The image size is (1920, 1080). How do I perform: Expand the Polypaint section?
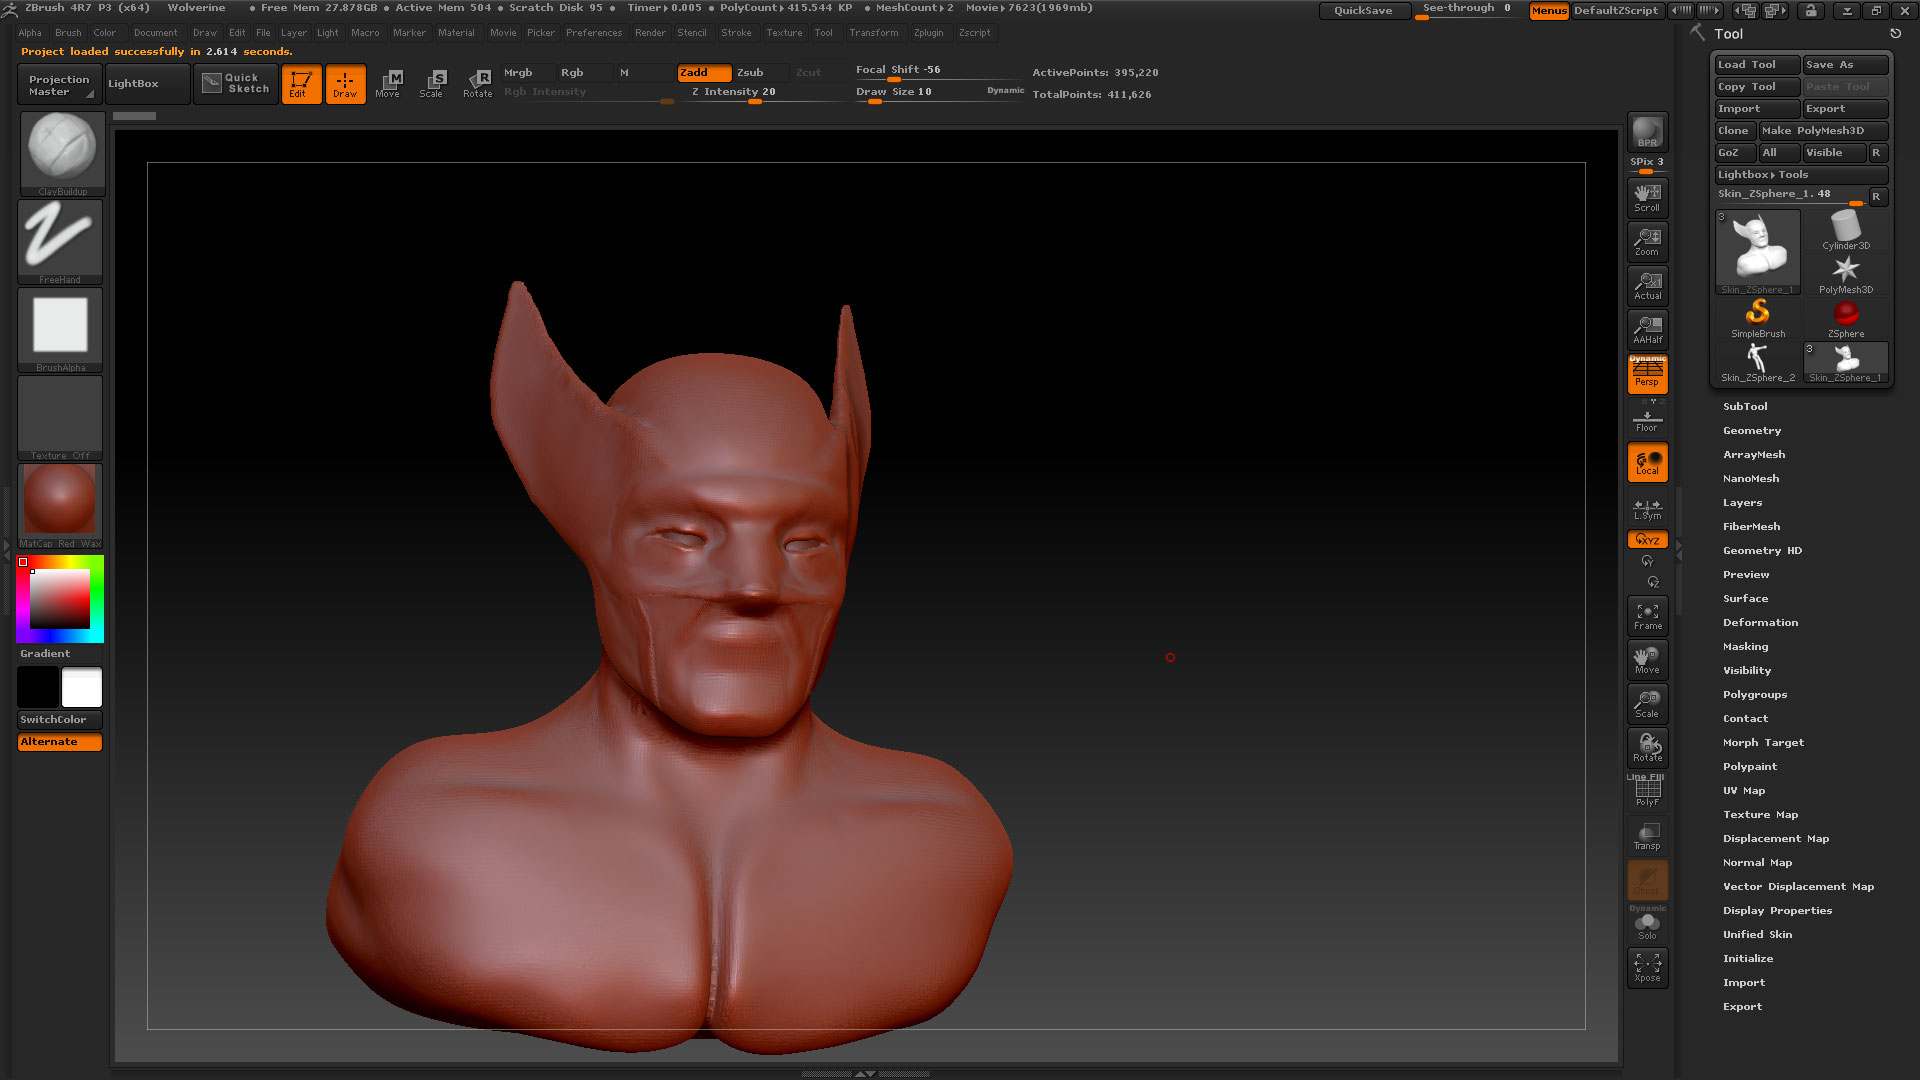[1750, 767]
